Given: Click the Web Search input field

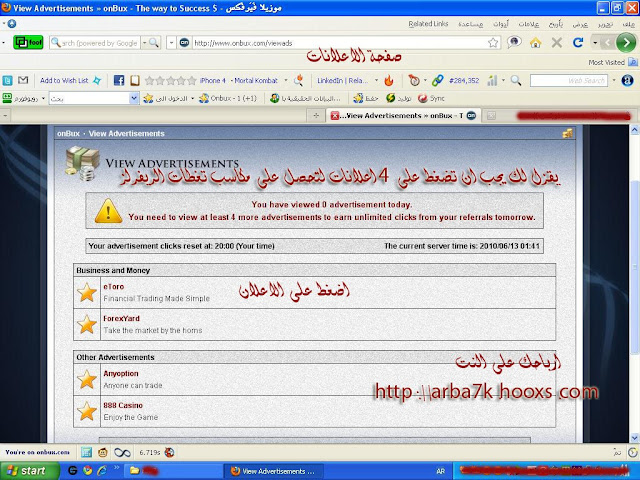Looking at the screenshot, I should [569, 80].
